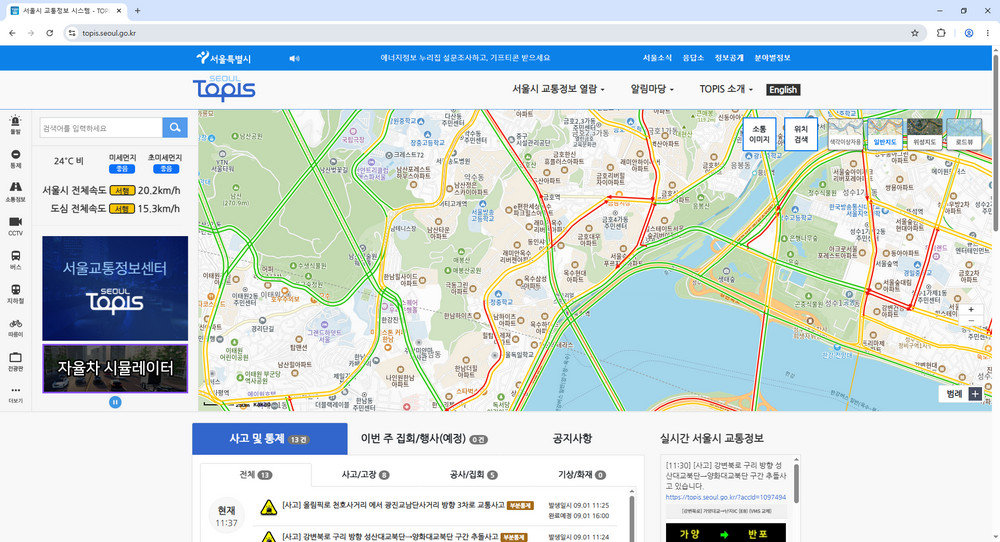Select the 사고 및 통제 tab

pyautogui.click(x=270, y=439)
